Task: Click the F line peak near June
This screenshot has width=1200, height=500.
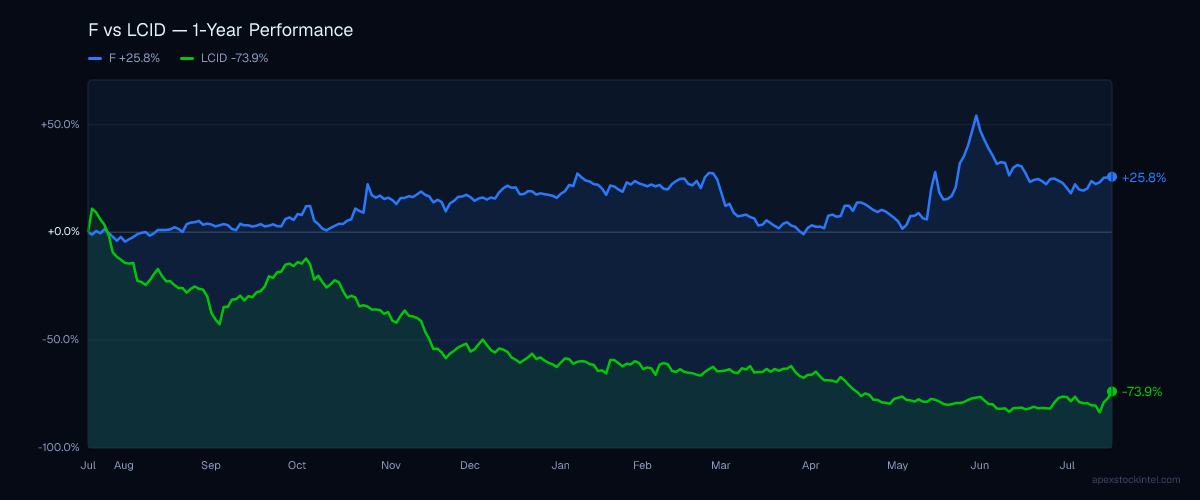Action: [976, 115]
